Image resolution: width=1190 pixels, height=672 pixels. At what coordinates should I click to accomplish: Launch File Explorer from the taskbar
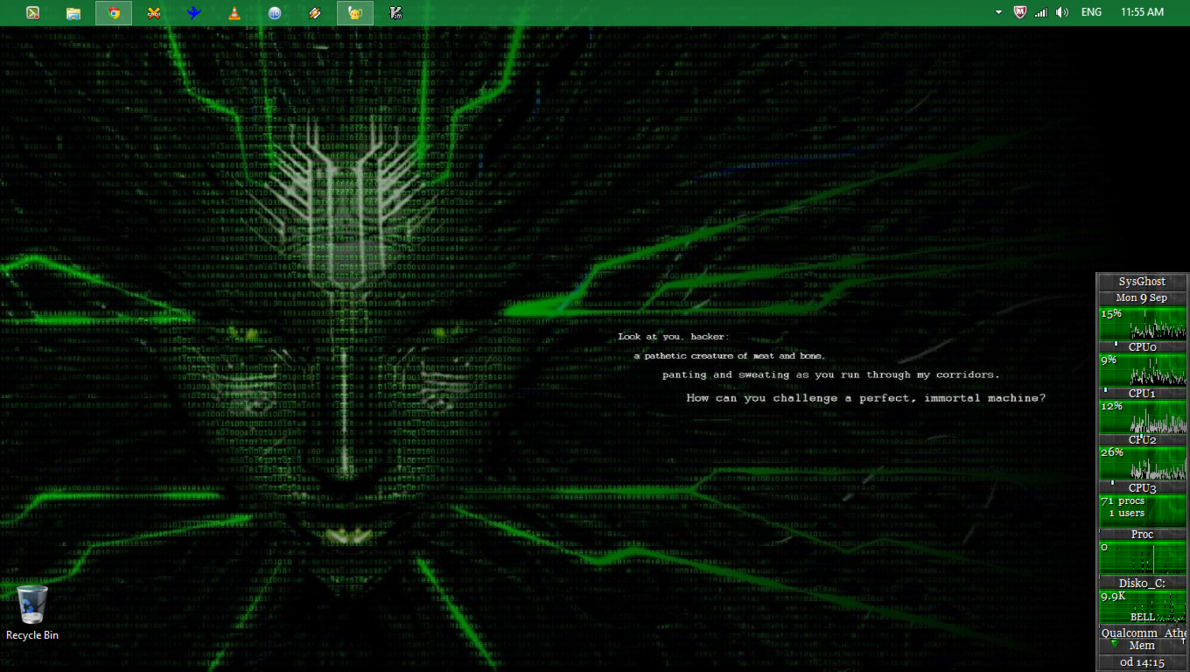73,13
